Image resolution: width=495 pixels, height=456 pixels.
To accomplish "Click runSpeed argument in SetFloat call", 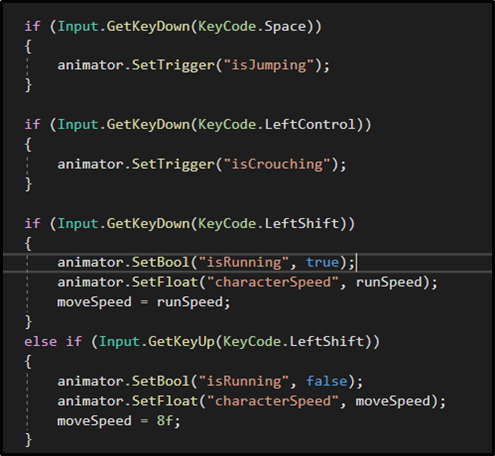I will [389, 283].
